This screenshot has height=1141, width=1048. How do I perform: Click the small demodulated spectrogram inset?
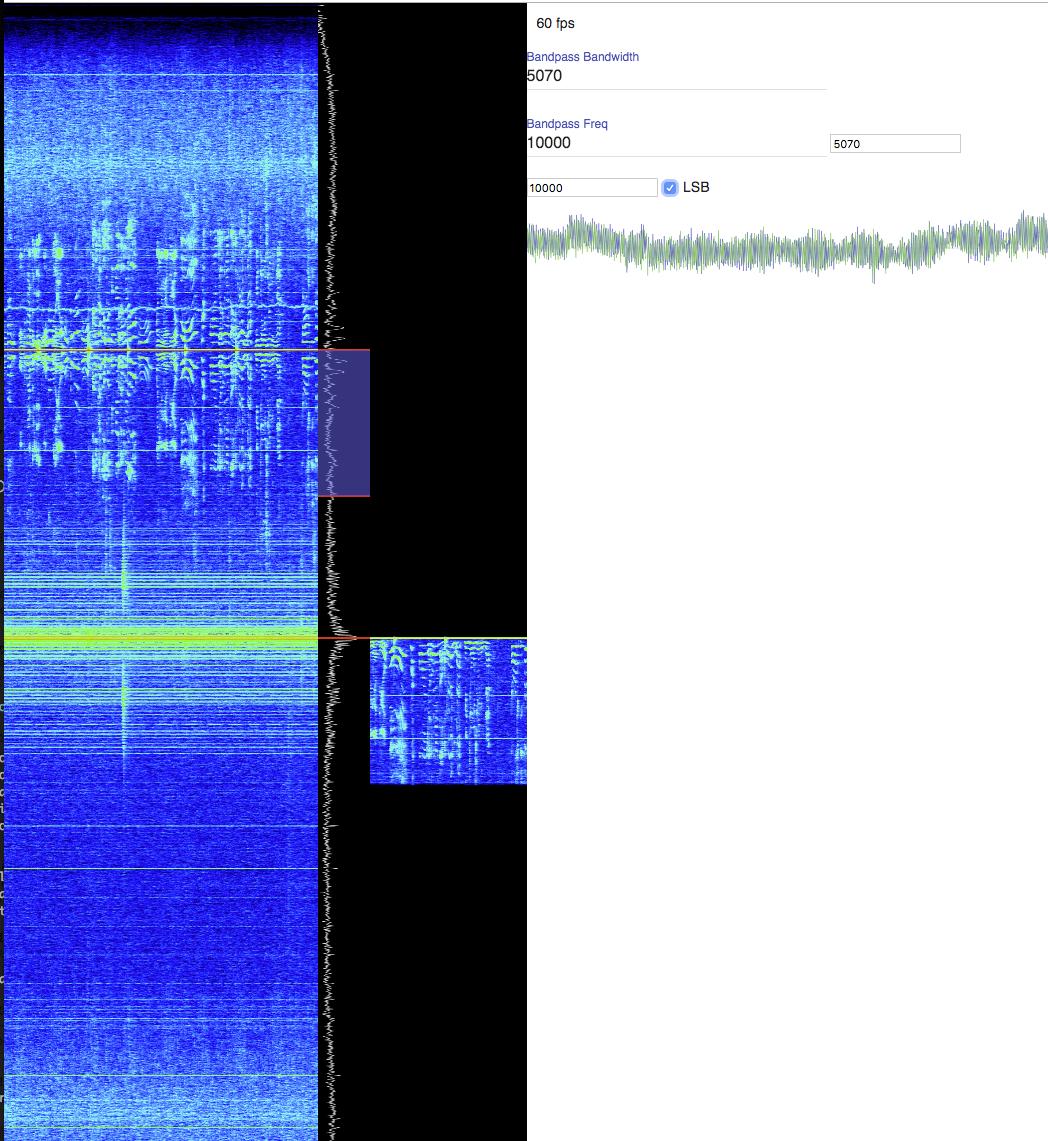pos(448,711)
